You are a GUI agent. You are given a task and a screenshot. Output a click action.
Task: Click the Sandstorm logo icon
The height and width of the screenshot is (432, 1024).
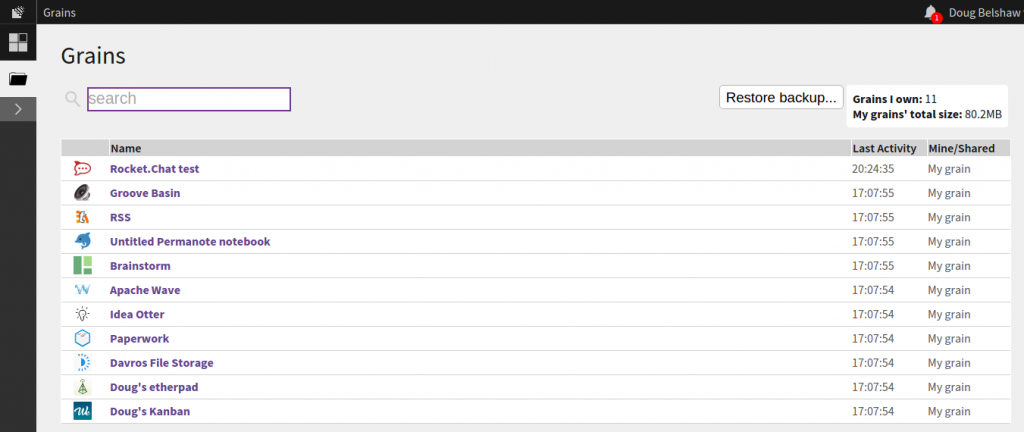[x=17, y=12]
